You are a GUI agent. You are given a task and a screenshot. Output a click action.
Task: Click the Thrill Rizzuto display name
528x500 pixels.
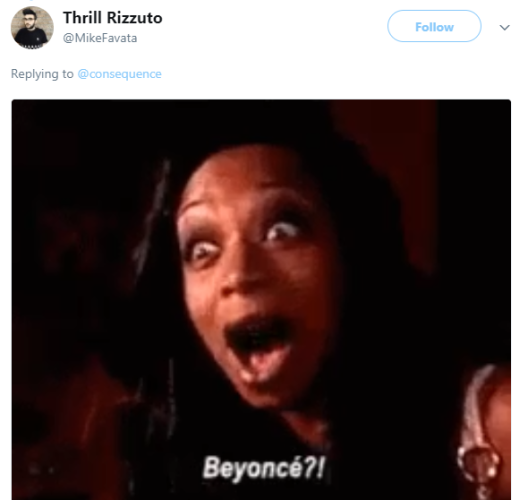point(112,18)
